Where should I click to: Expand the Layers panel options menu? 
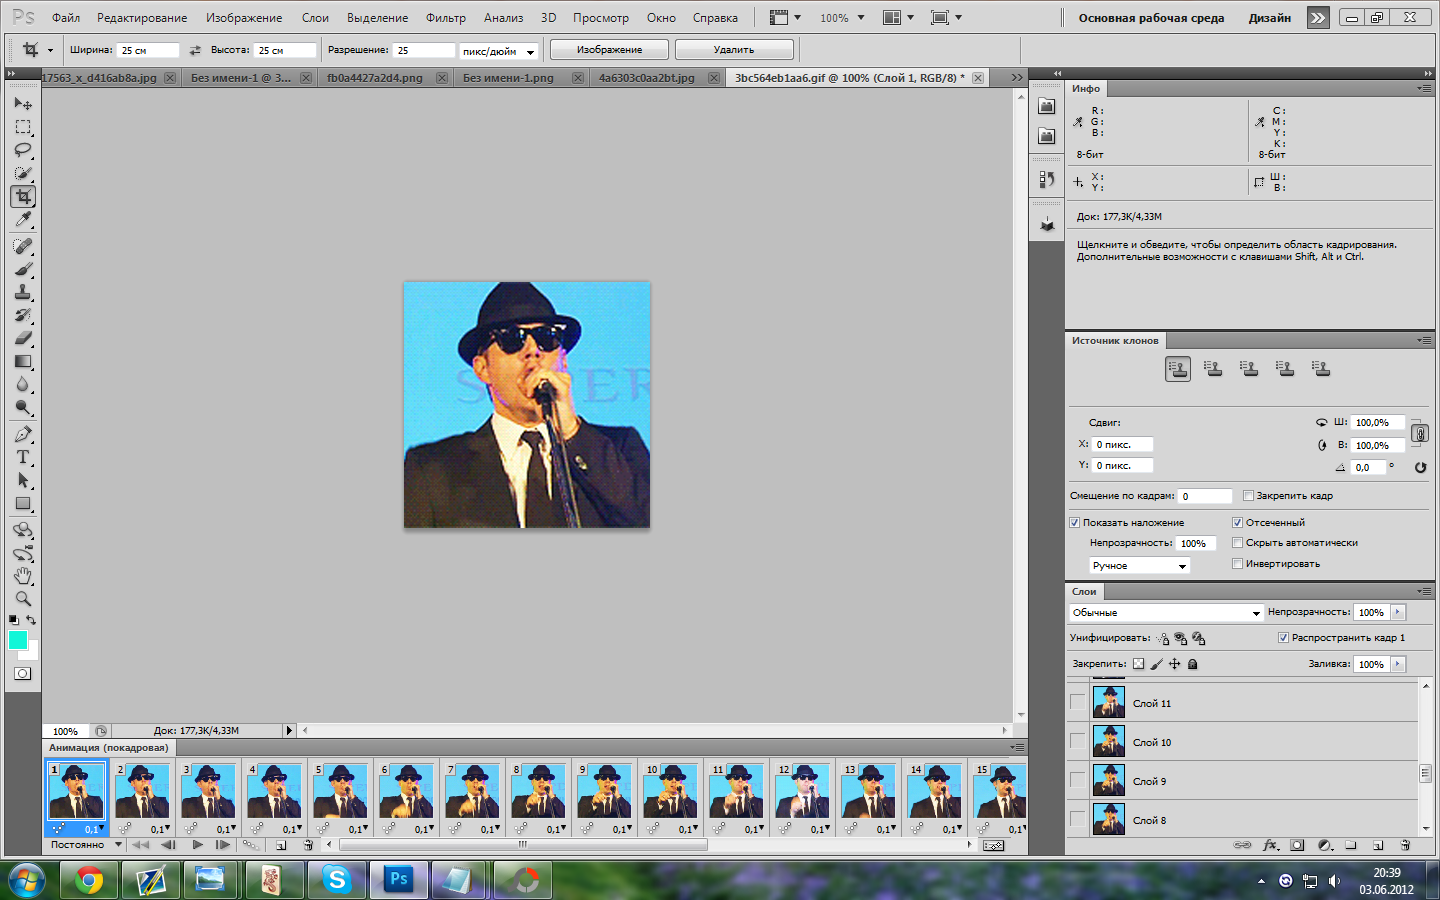1424,591
